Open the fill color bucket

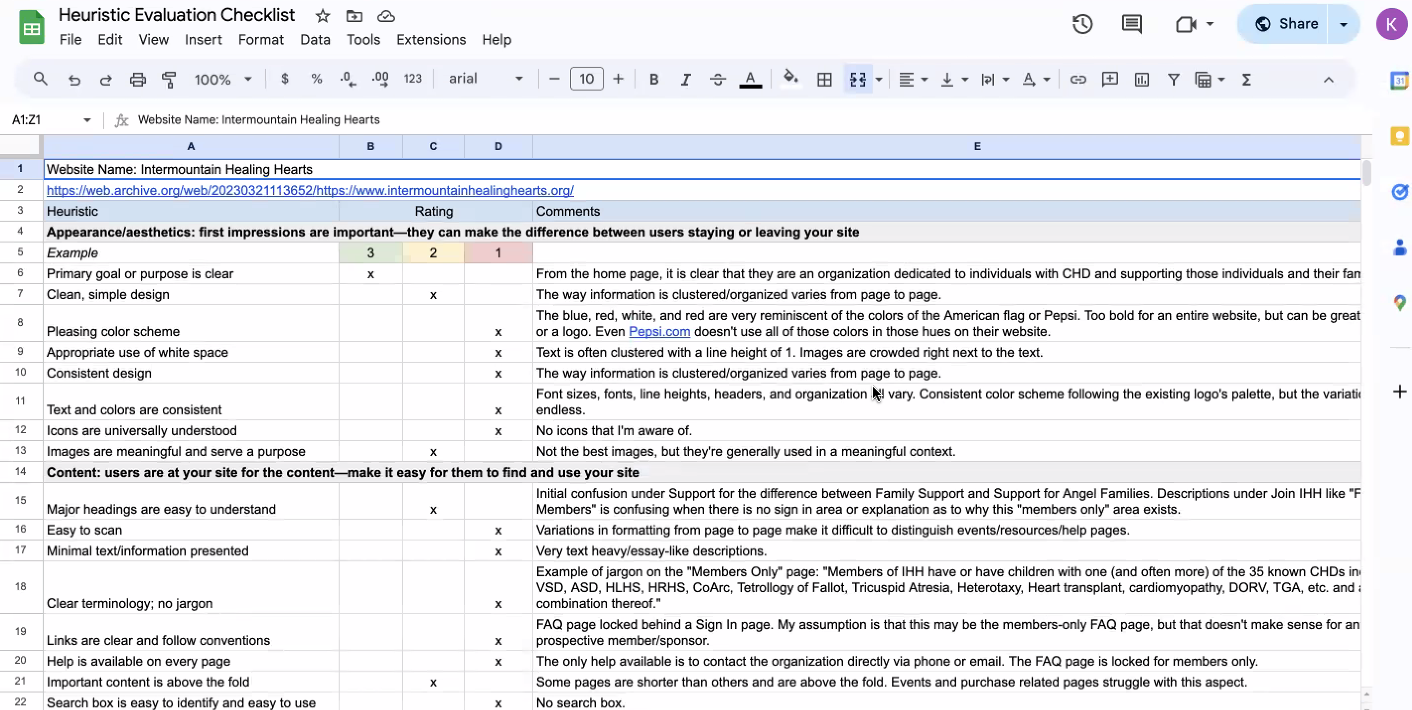click(791, 79)
